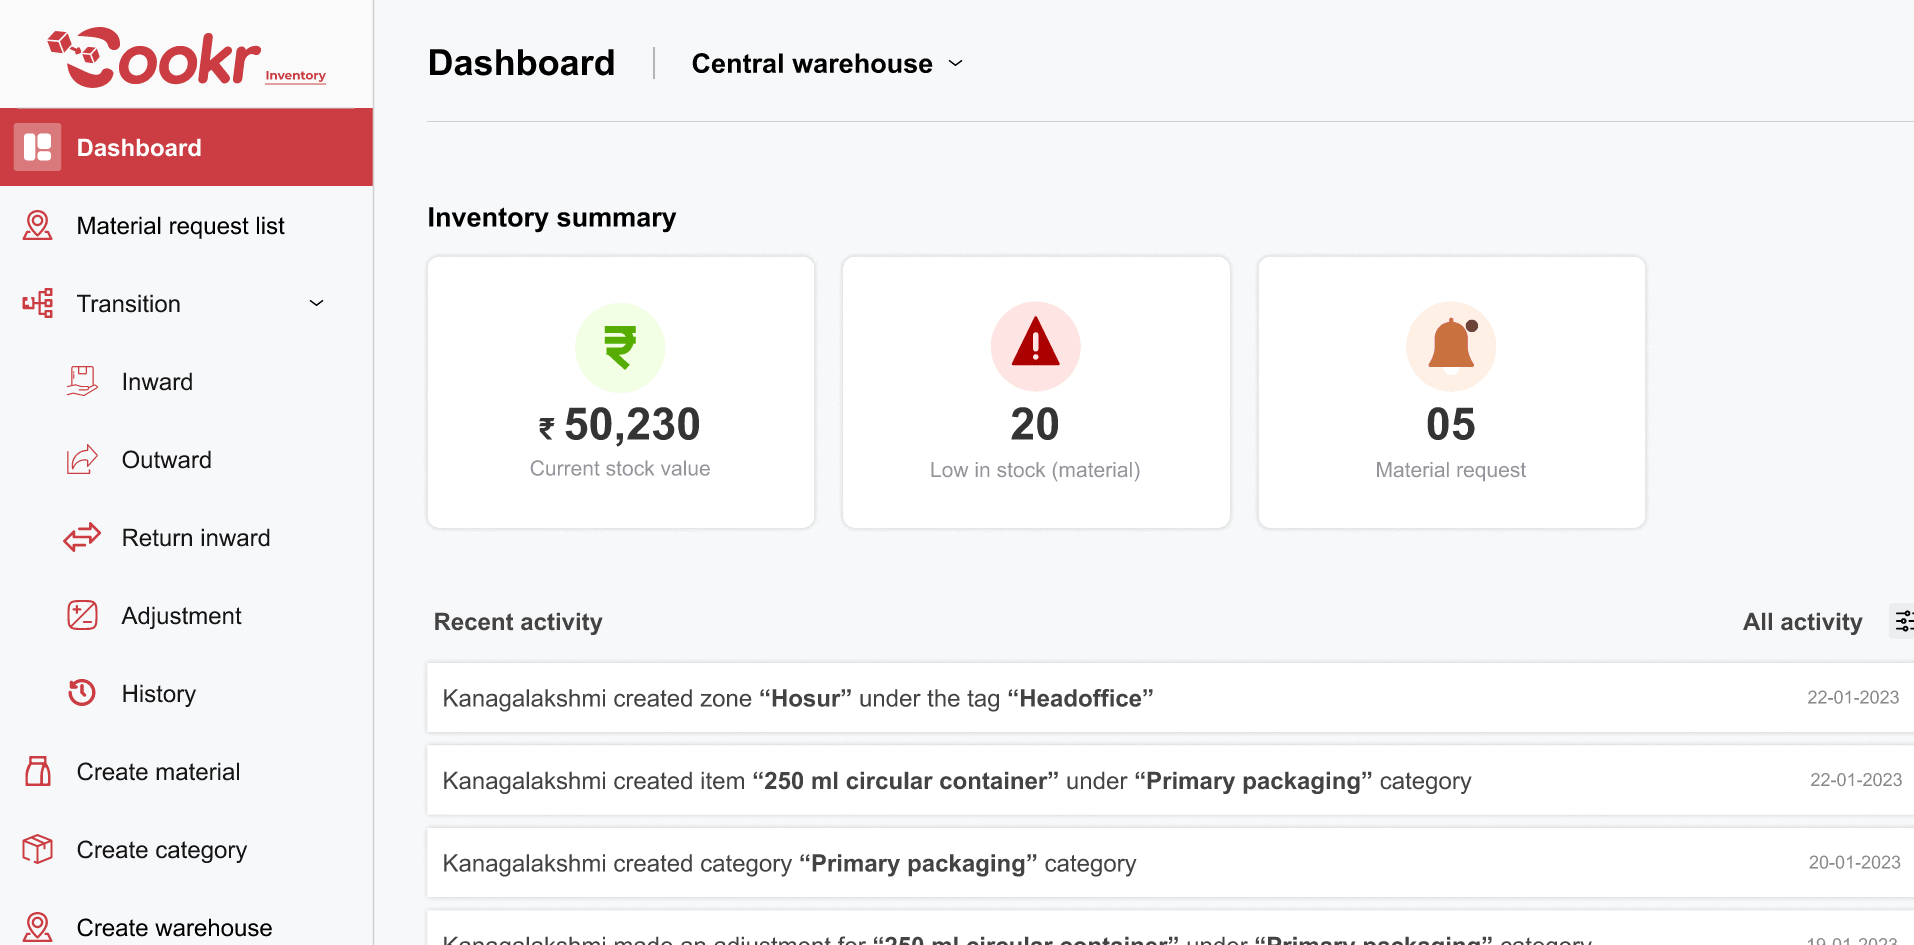Click the All activity link
The height and width of the screenshot is (945, 1914).
(1802, 622)
